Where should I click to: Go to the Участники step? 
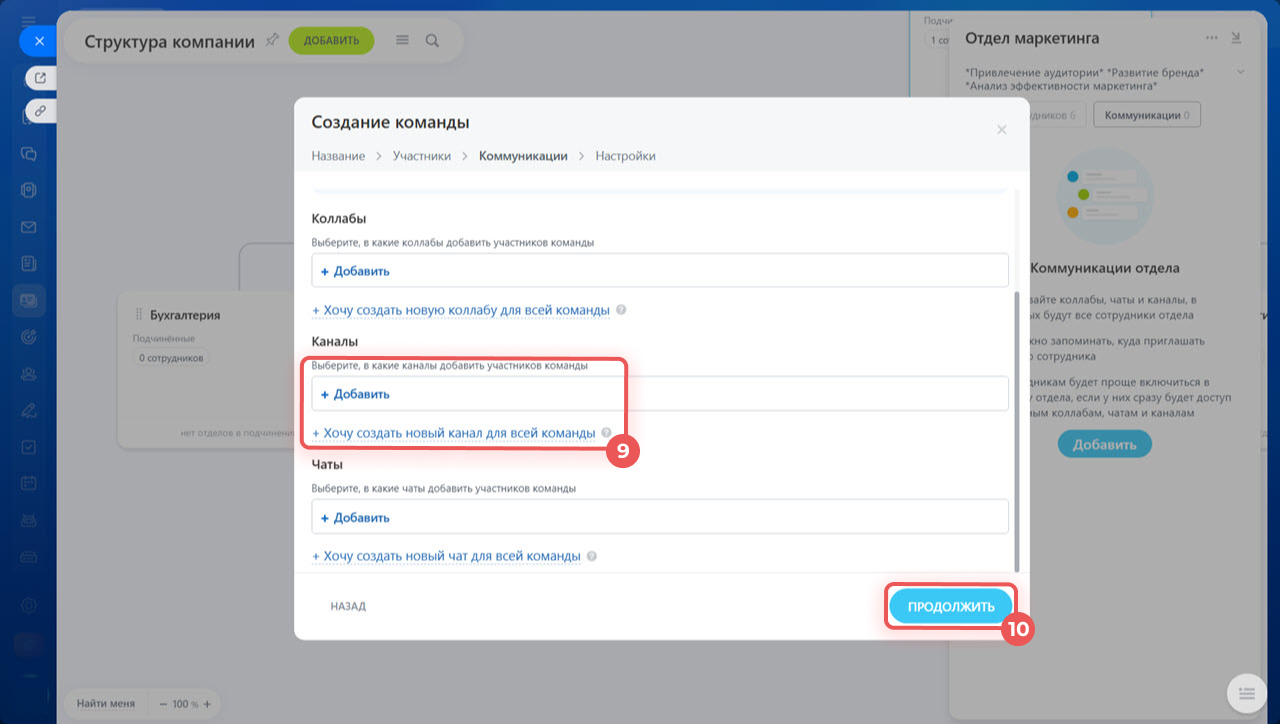[421, 156]
